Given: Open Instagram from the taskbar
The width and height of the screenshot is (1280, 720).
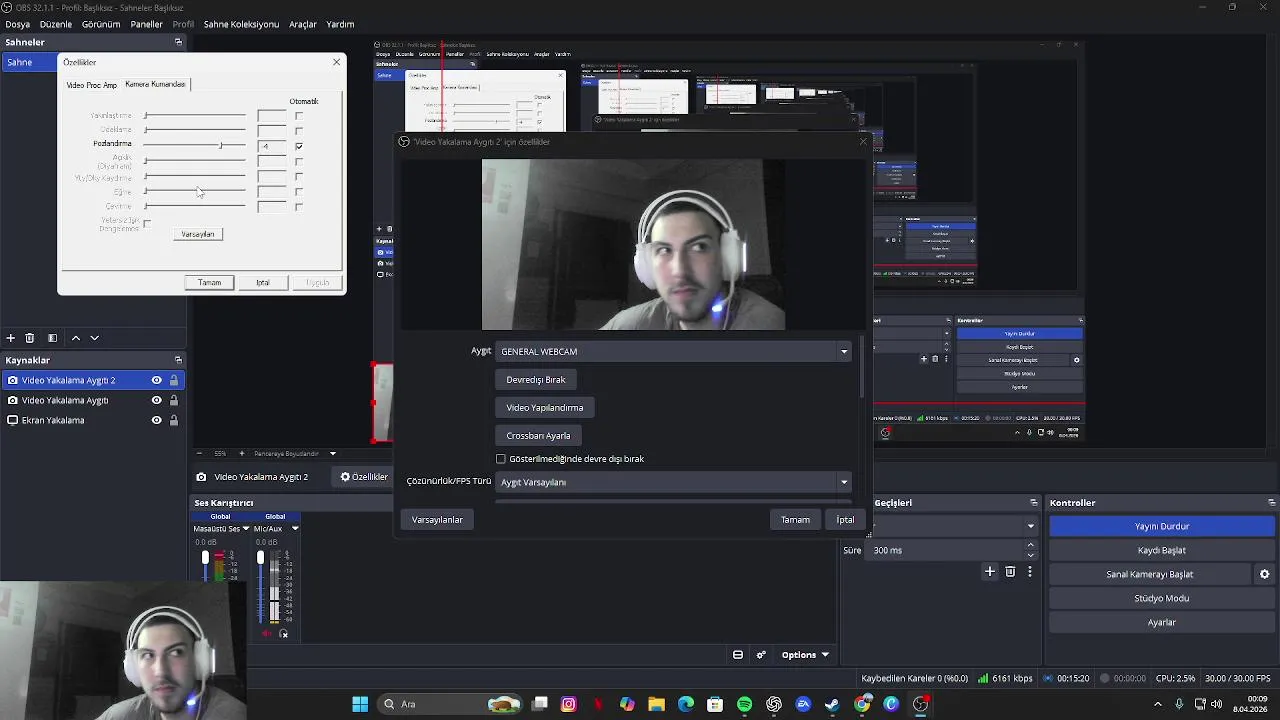Looking at the screenshot, I should pos(569,704).
